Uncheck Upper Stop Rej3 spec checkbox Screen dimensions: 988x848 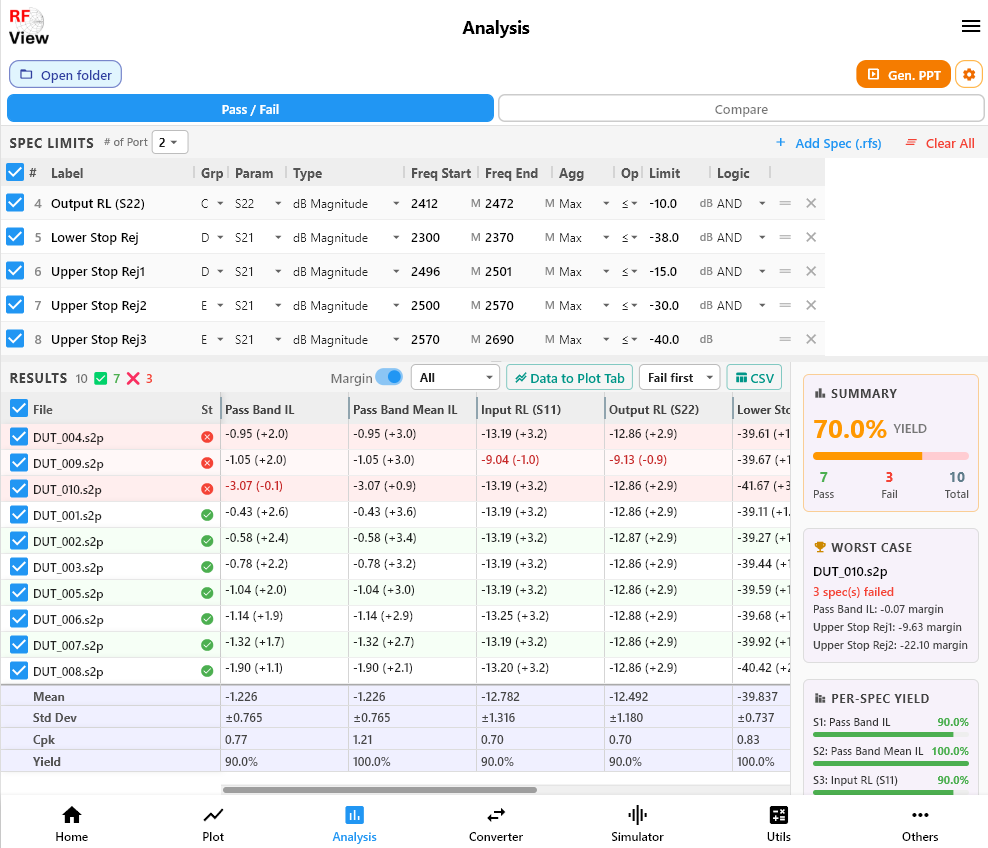coord(14,339)
